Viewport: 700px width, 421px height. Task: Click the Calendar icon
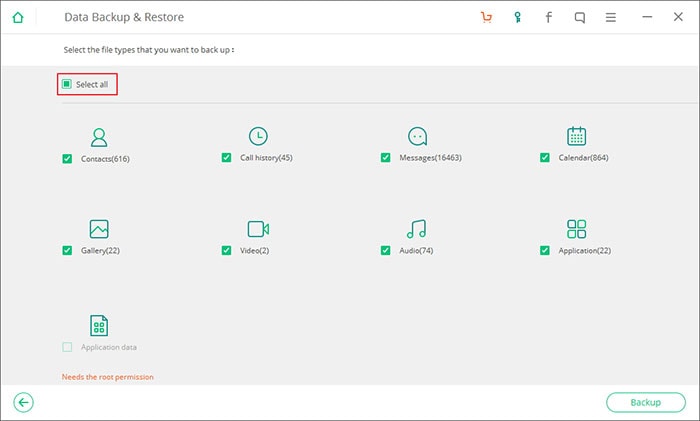point(576,136)
